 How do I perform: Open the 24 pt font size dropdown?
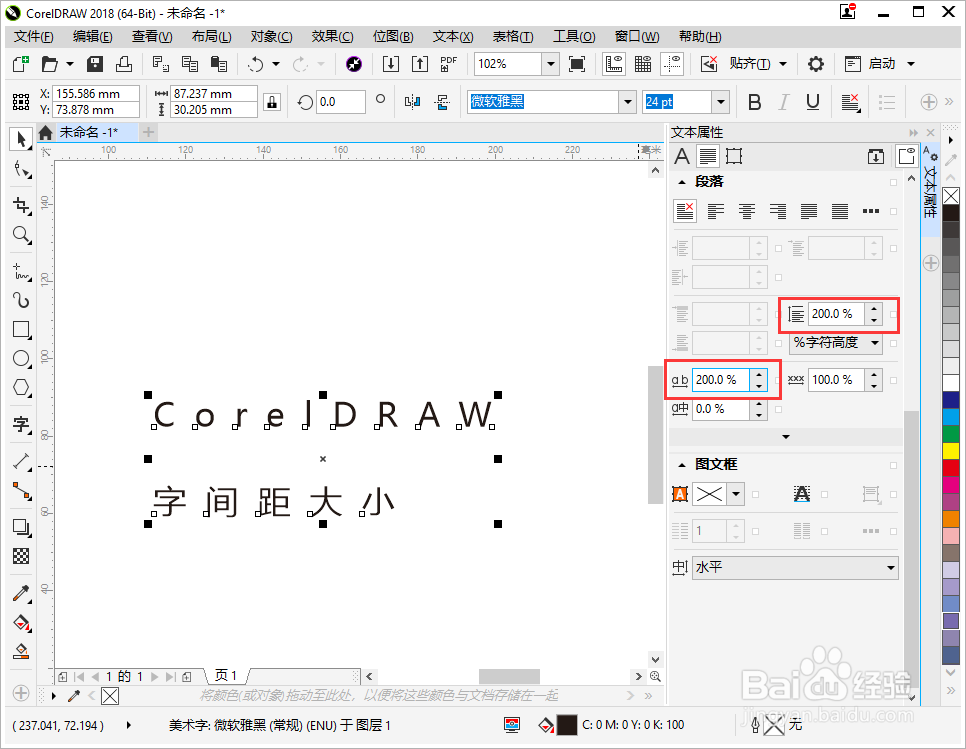tap(721, 102)
